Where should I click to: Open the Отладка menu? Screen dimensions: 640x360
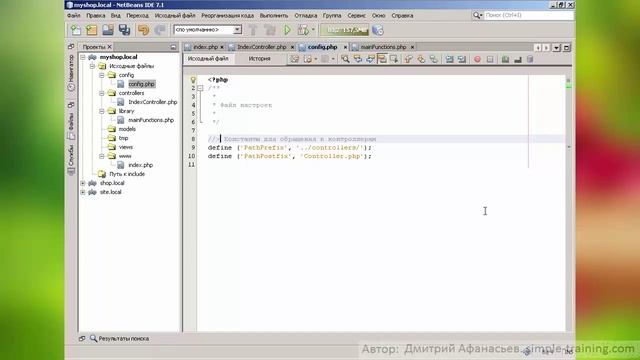(x=306, y=16)
